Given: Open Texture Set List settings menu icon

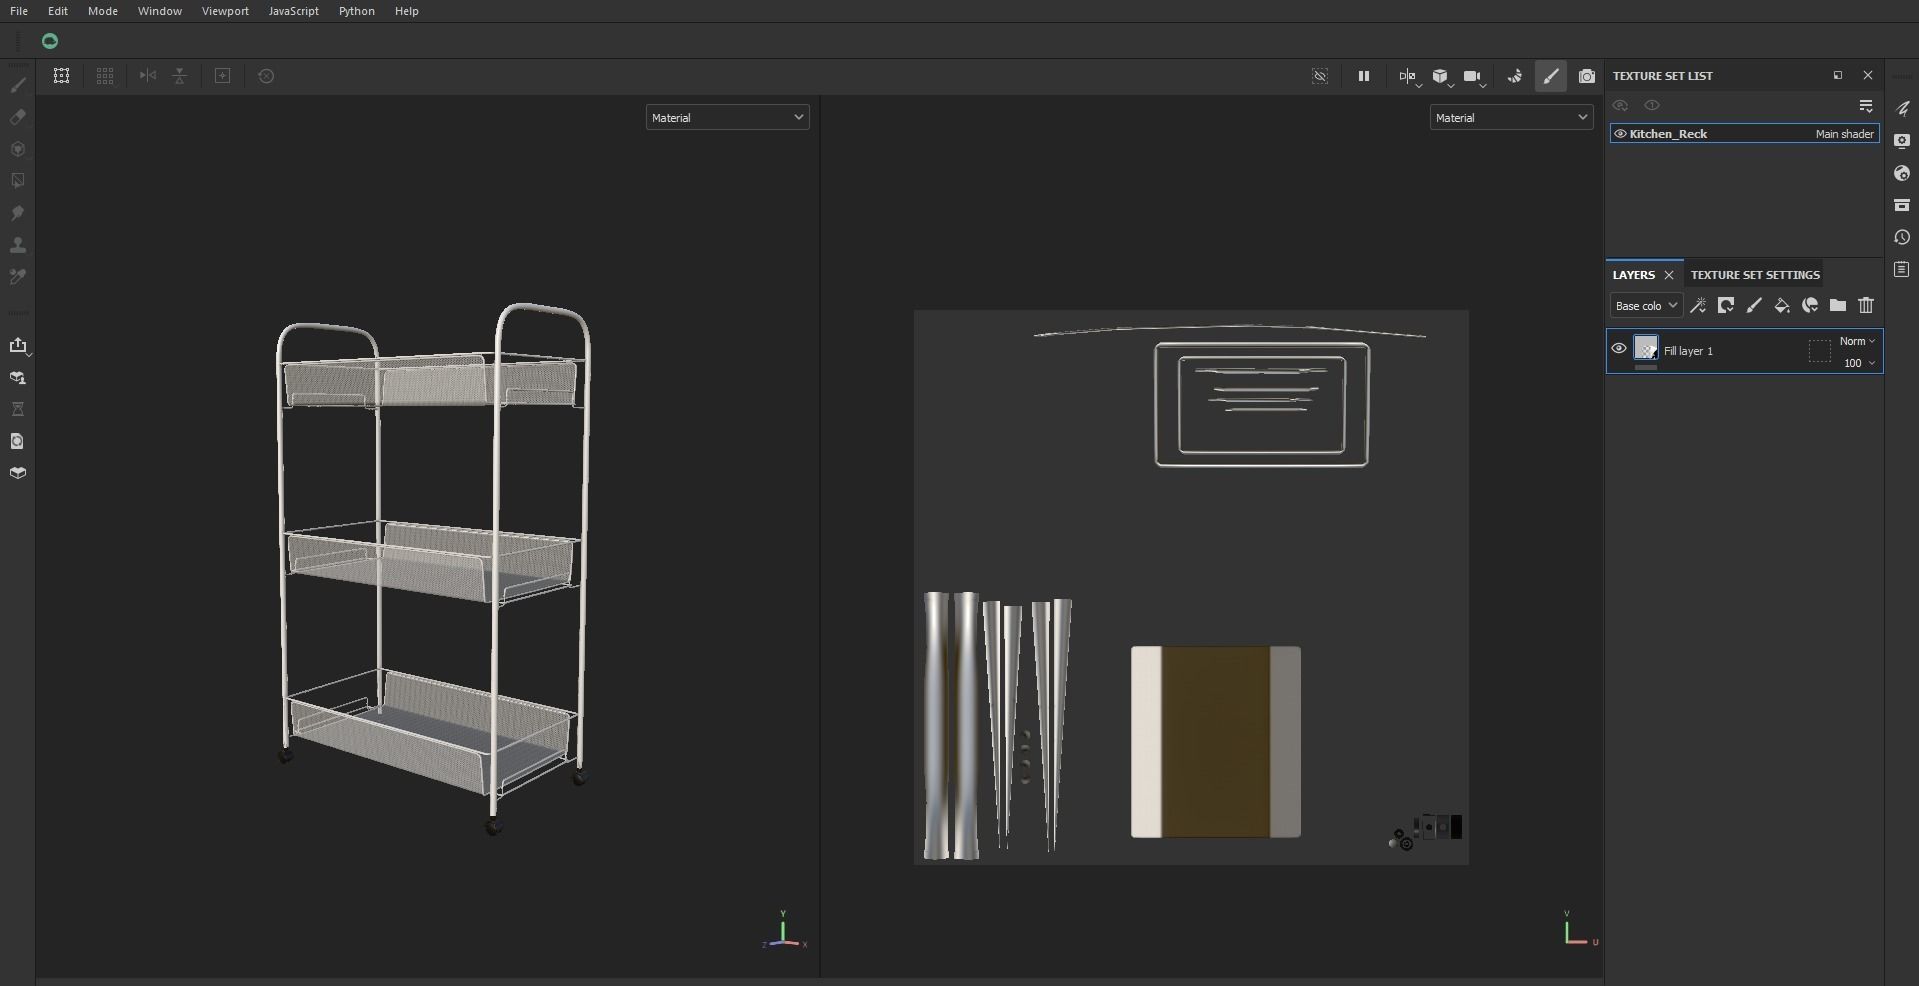Looking at the screenshot, I should (x=1866, y=105).
